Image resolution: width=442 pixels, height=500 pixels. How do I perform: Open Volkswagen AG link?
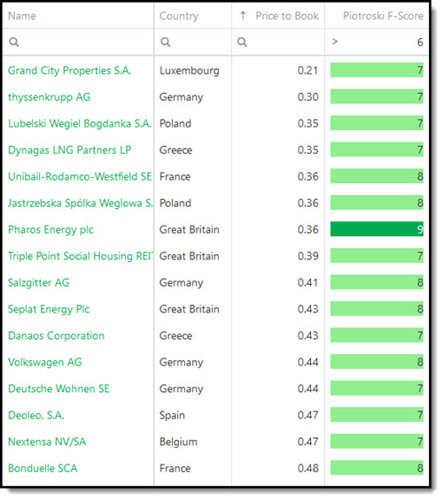pyautogui.click(x=45, y=362)
